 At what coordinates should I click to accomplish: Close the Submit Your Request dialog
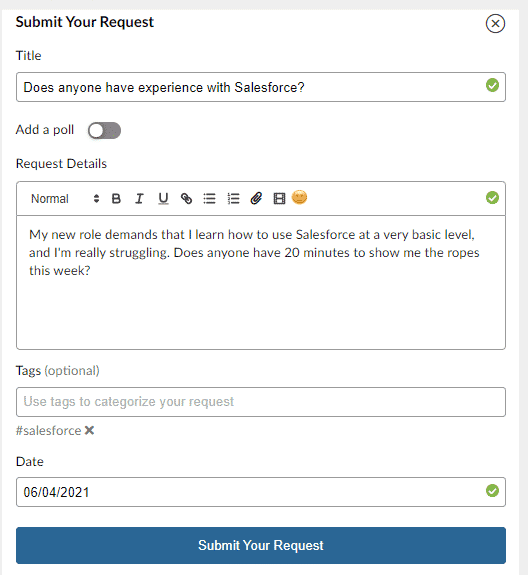(x=495, y=23)
